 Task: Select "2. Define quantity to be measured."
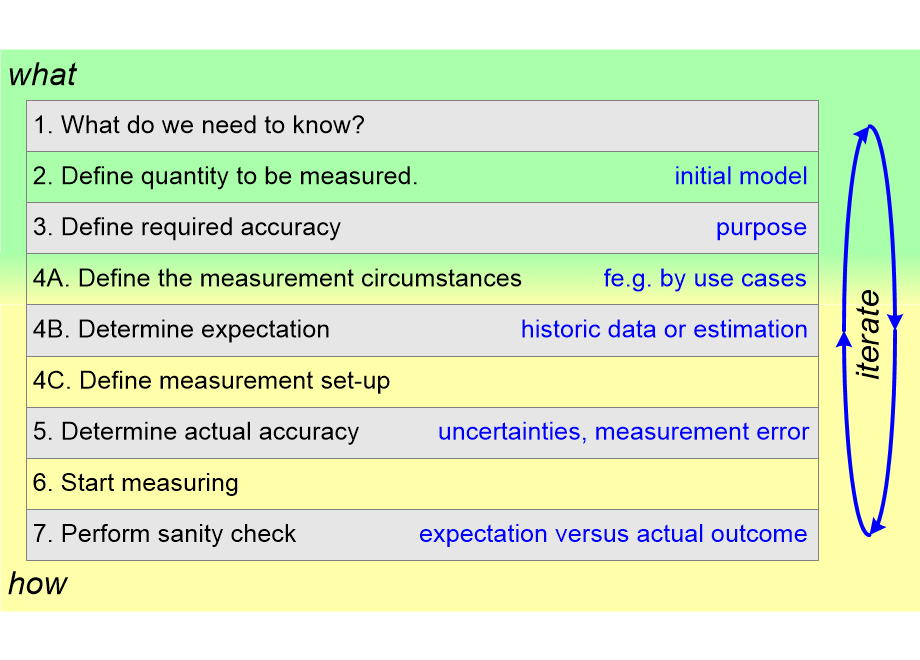pyautogui.click(x=225, y=177)
